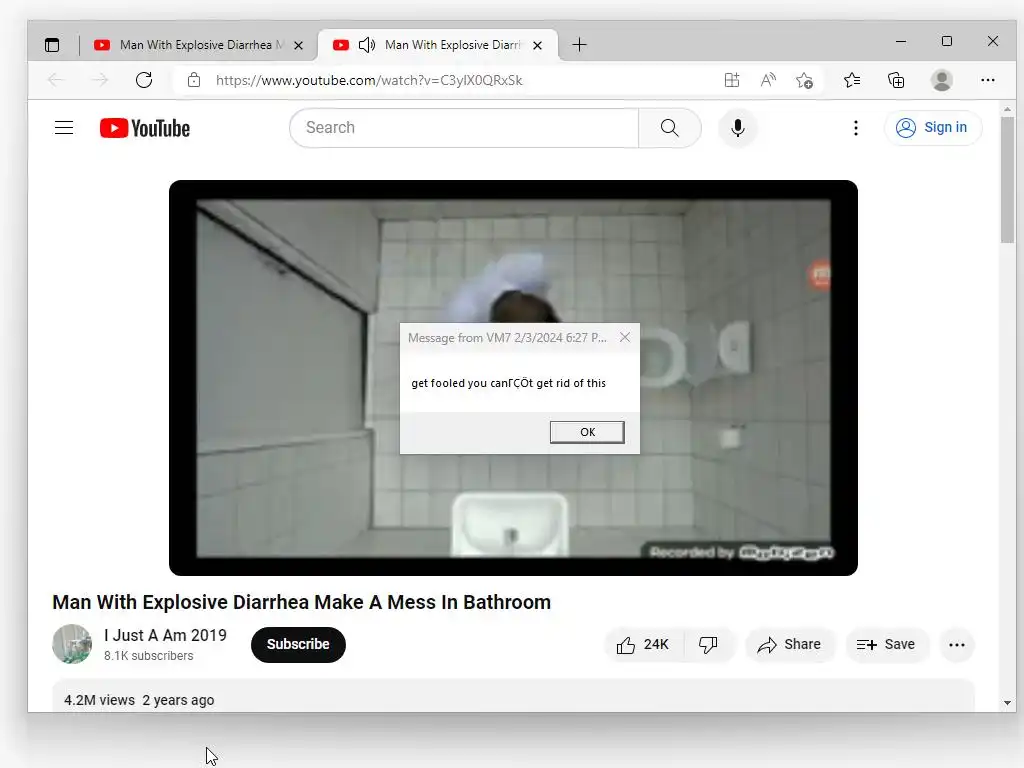1024x768 pixels.
Task: Close the VM7 message dialog
Action: click(x=625, y=337)
